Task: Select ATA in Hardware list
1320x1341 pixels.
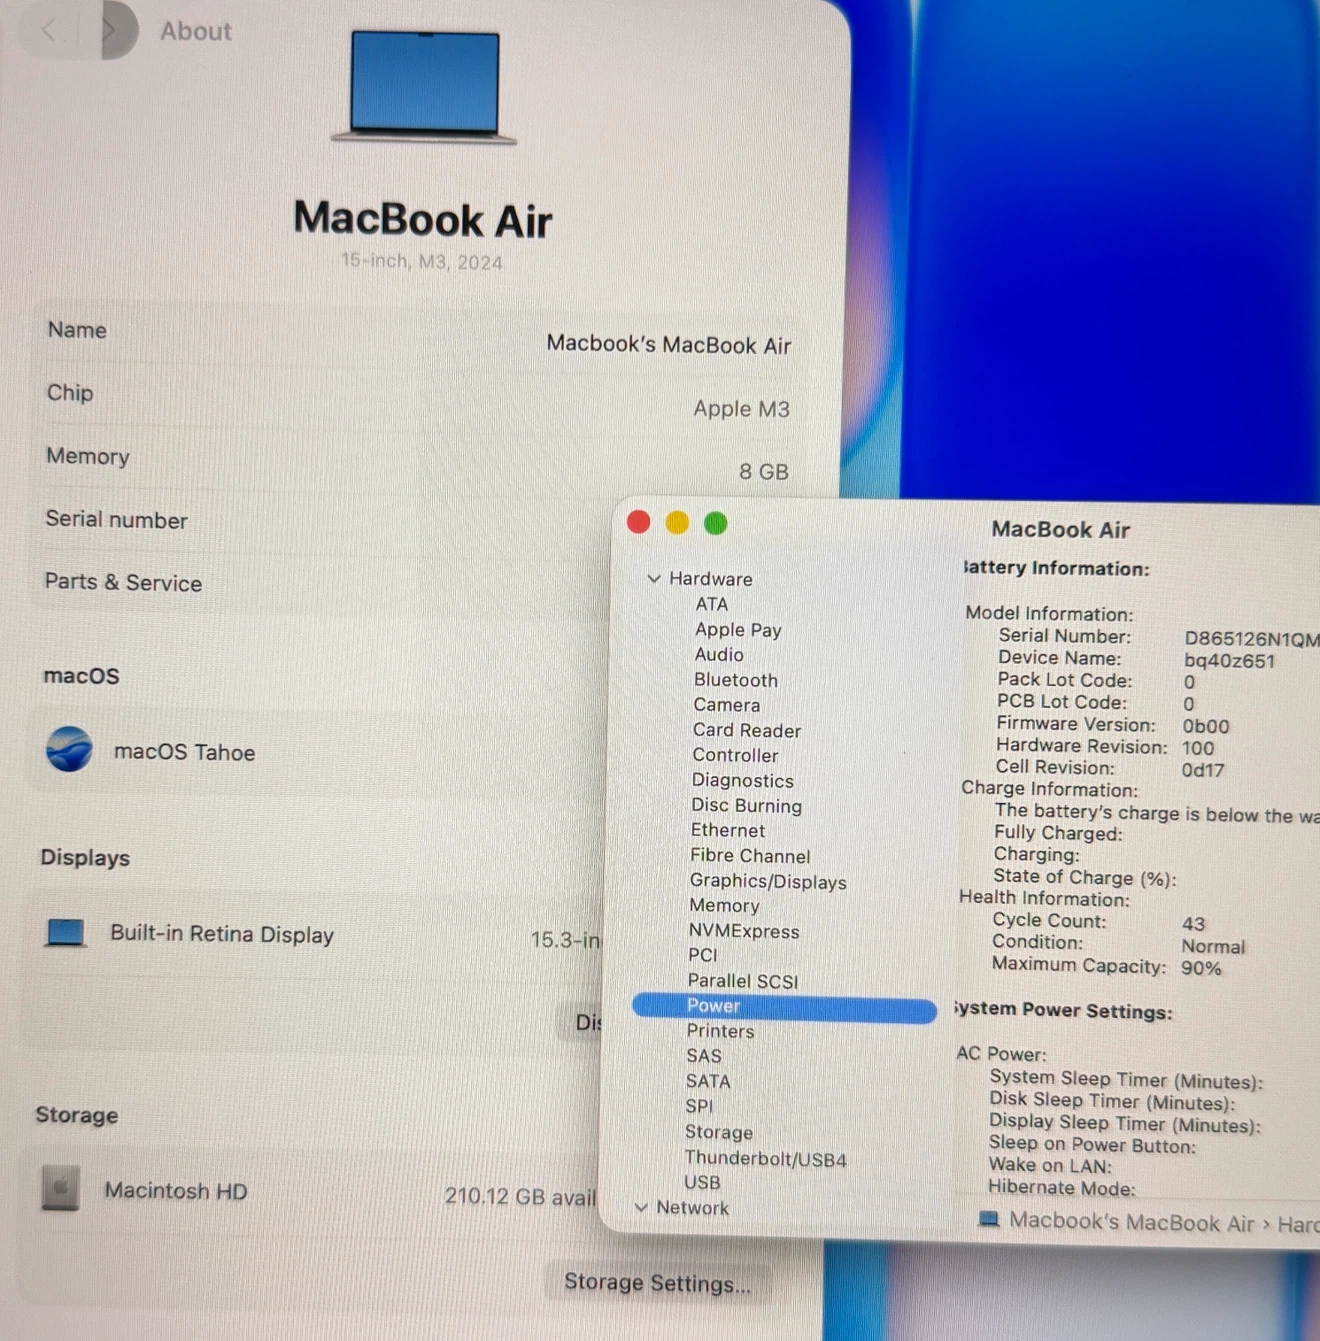Action: (x=712, y=604)
